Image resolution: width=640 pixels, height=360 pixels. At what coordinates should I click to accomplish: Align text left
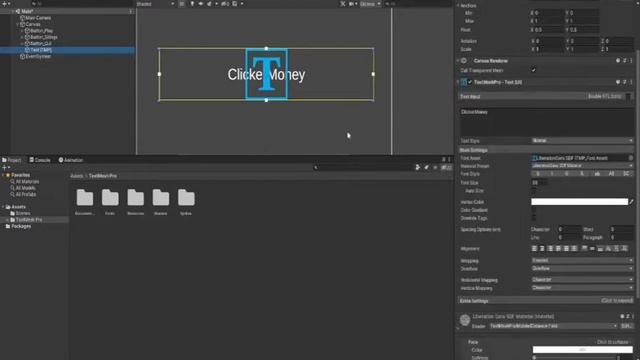click(534, 249)
